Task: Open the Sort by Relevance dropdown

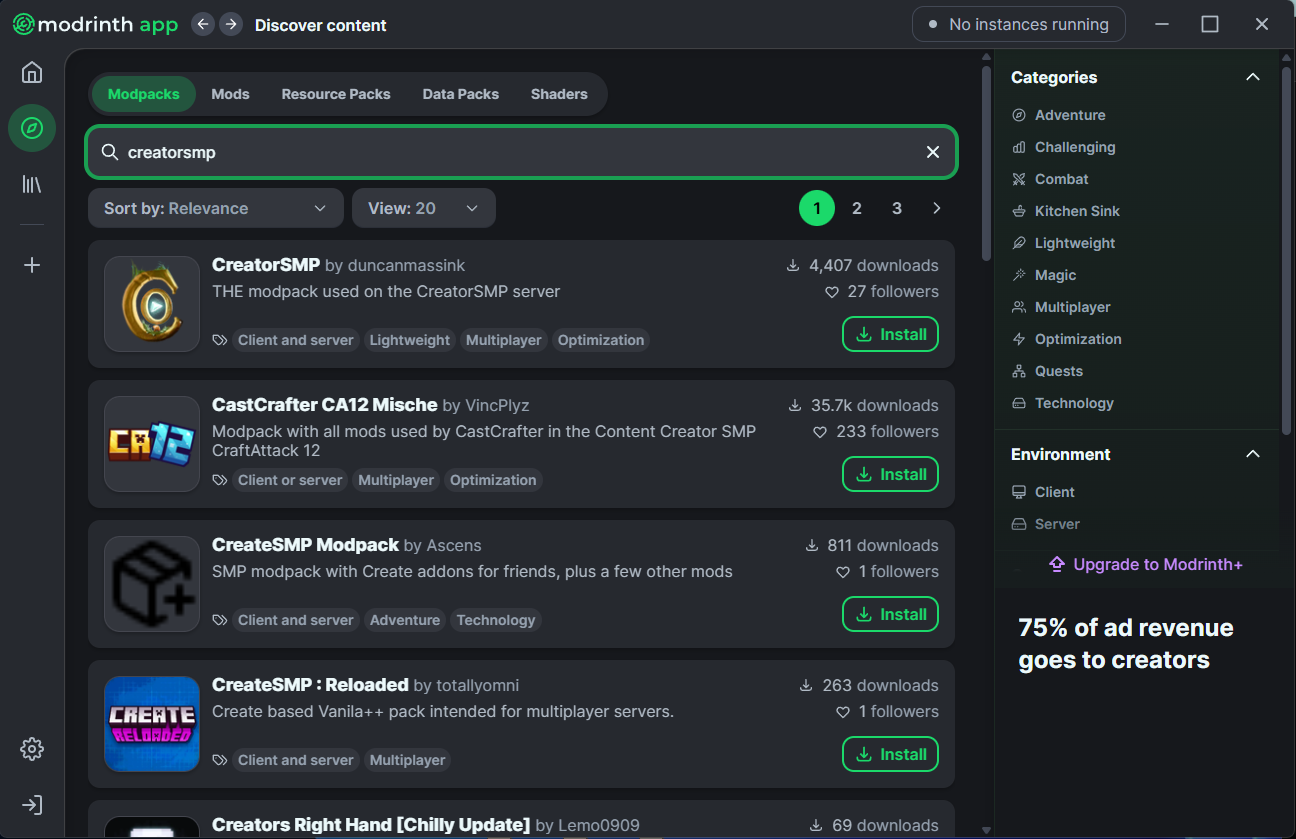Action: click(x=215, y=208)
